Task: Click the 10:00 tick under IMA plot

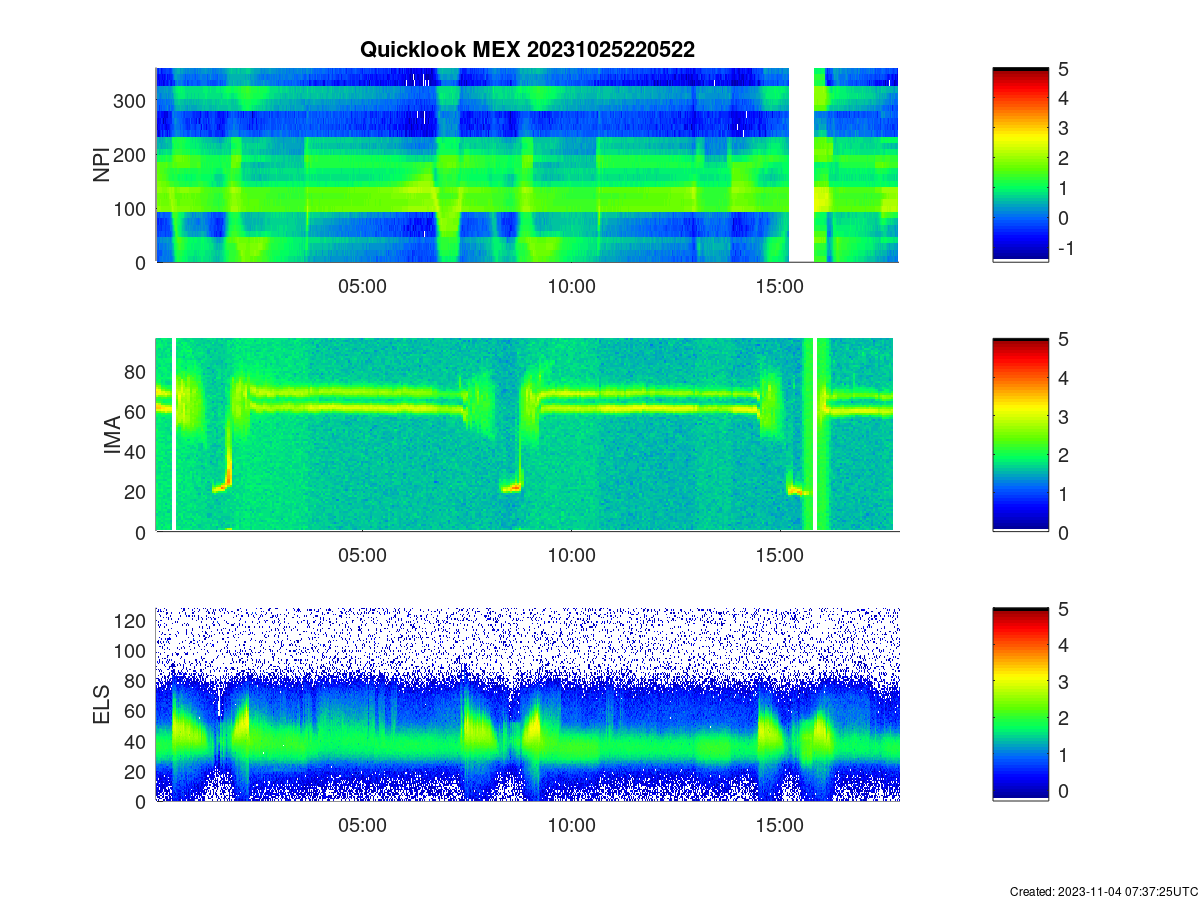Action: coord(572,555)
